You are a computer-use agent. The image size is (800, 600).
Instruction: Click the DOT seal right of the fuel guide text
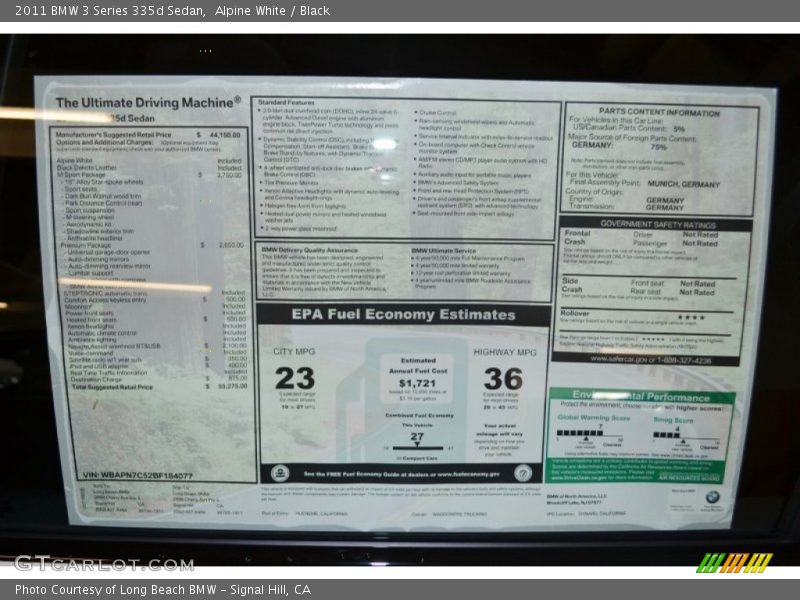[522, 473]
